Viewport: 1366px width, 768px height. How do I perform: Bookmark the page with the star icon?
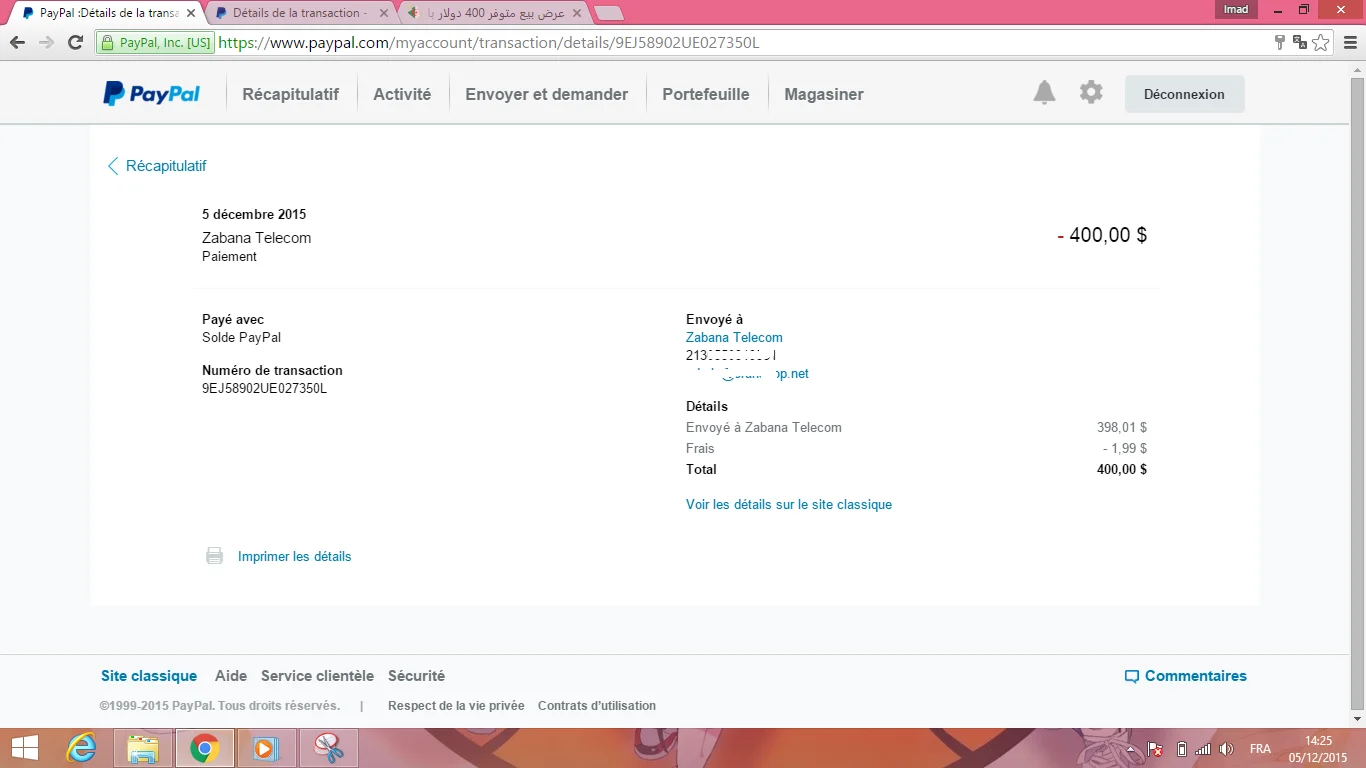pos(1321,43)
